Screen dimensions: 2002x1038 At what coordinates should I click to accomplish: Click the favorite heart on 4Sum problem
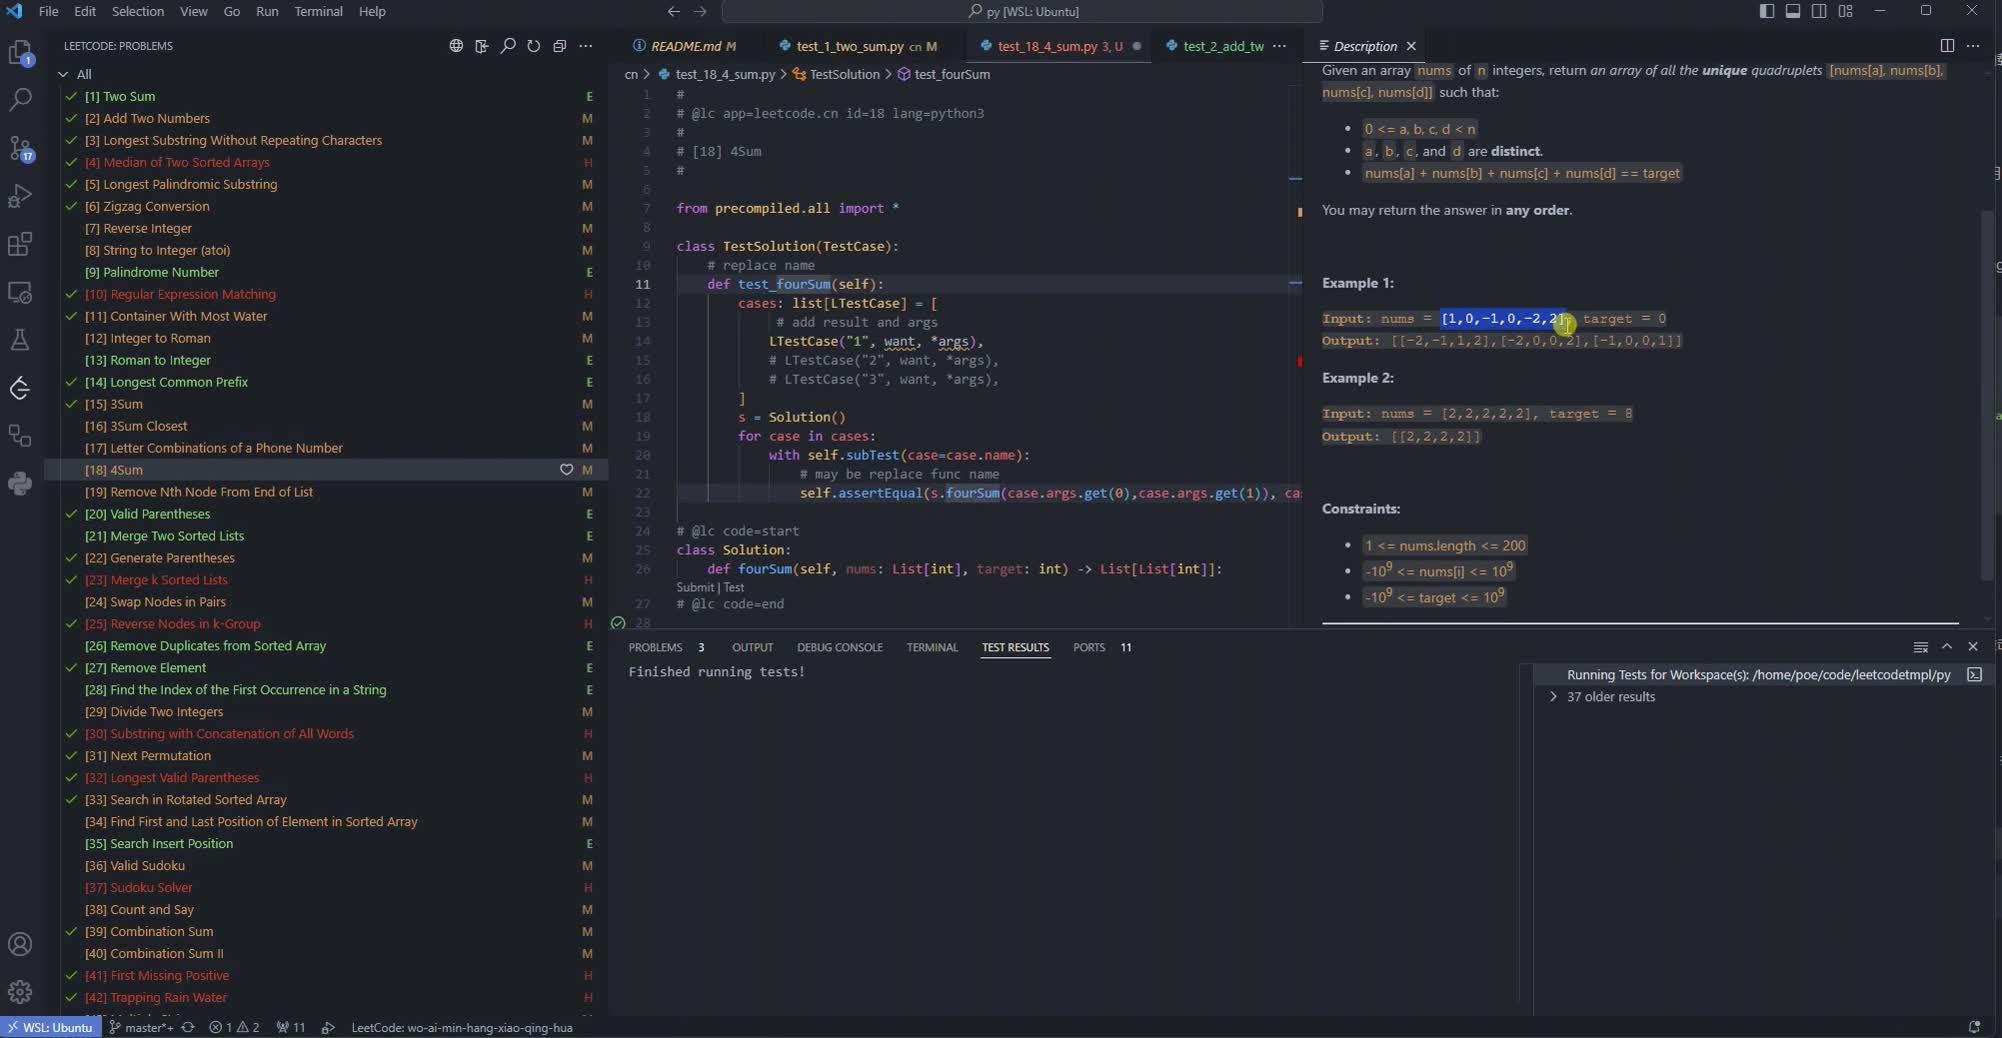[x=566, y=470]
